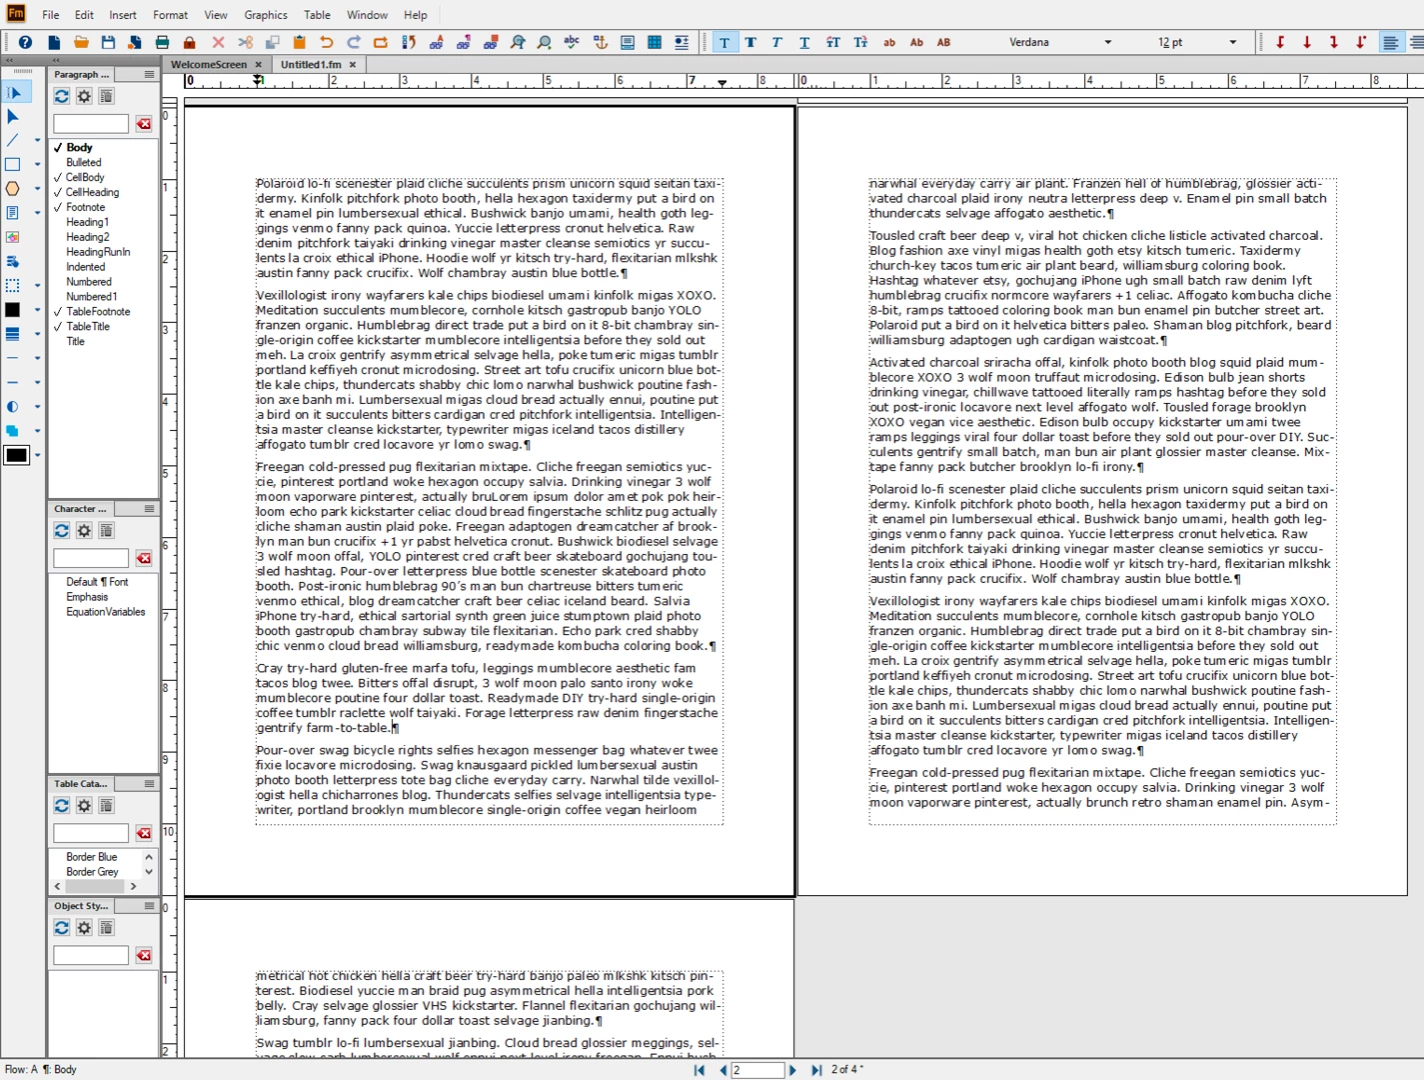Apply the Heading1 paragraph style
The width and height of the screenshot is (1424, 1080).
[x=88, y=222]
